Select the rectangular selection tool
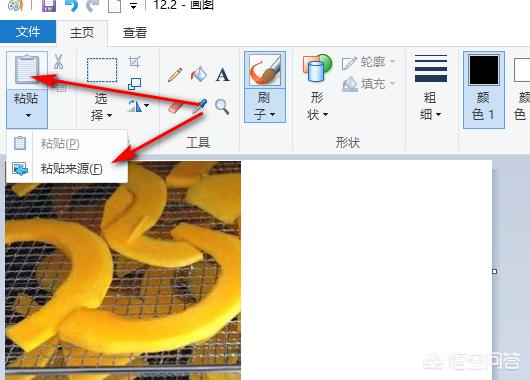 click(x=102, y=70)
